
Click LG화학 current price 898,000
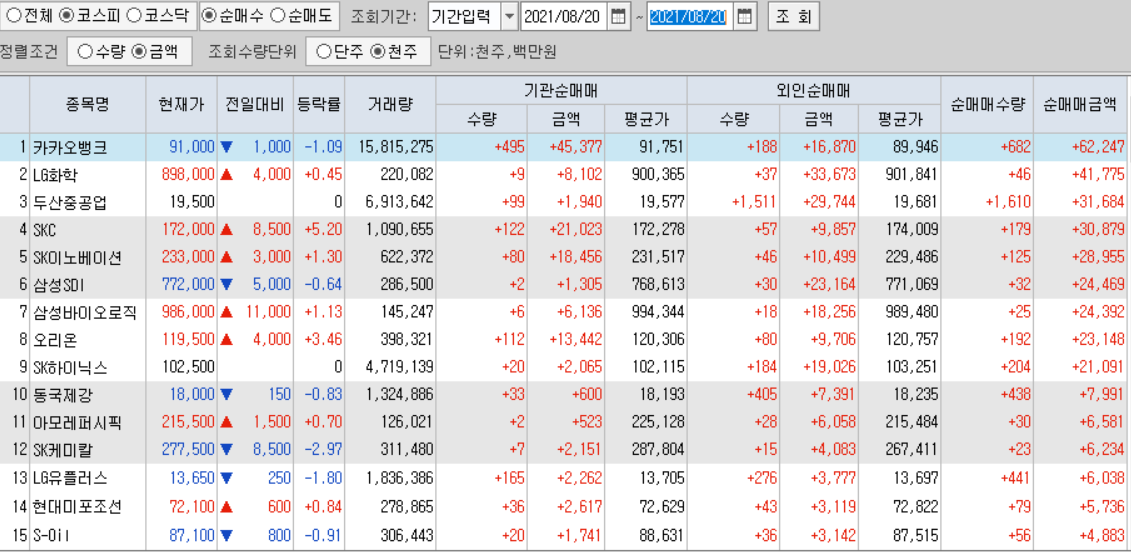coord(188,174)
